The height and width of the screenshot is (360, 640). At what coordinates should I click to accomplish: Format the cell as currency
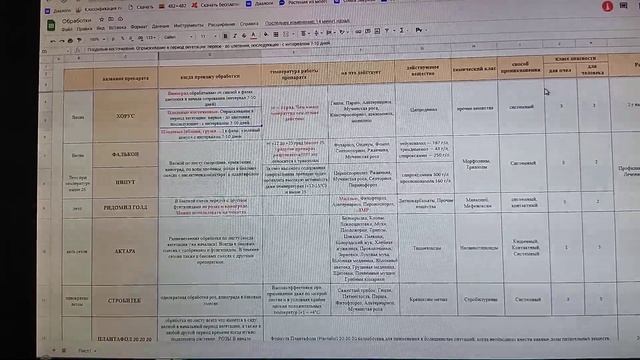(x=113, y=39)
